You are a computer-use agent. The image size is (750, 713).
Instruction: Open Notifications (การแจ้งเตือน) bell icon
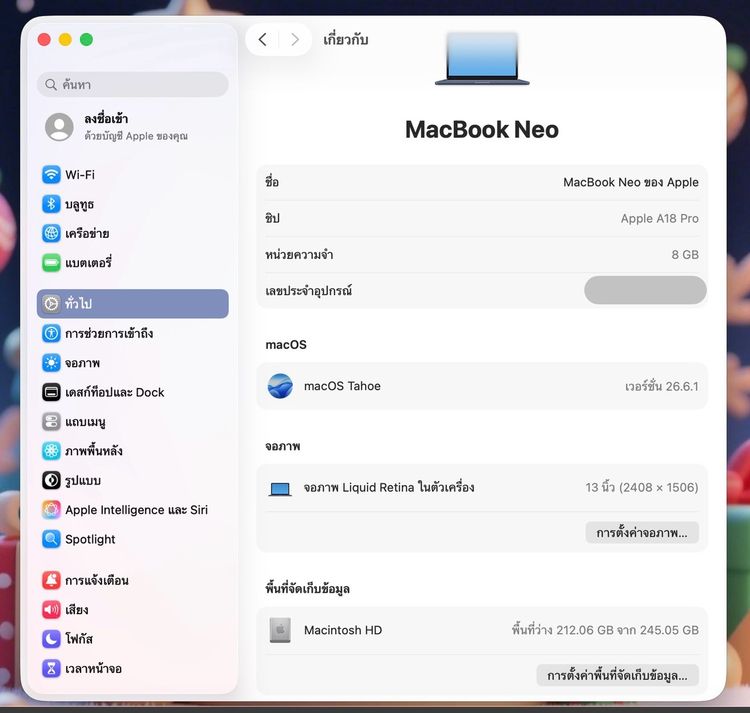click(x=51, y=580)
